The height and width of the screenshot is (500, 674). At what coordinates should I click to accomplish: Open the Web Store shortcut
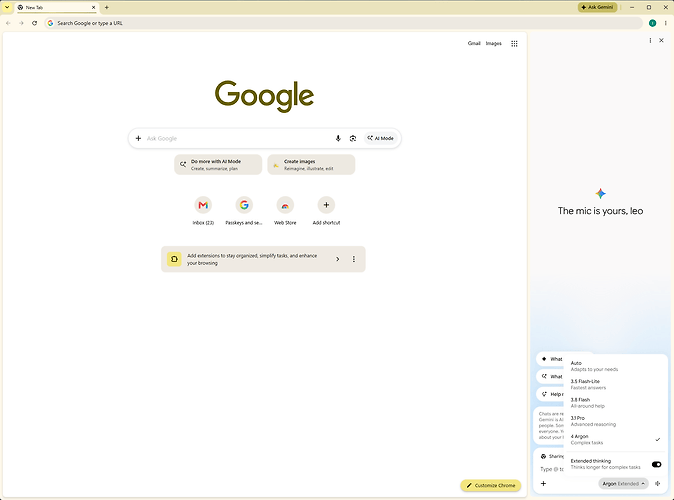285,211
